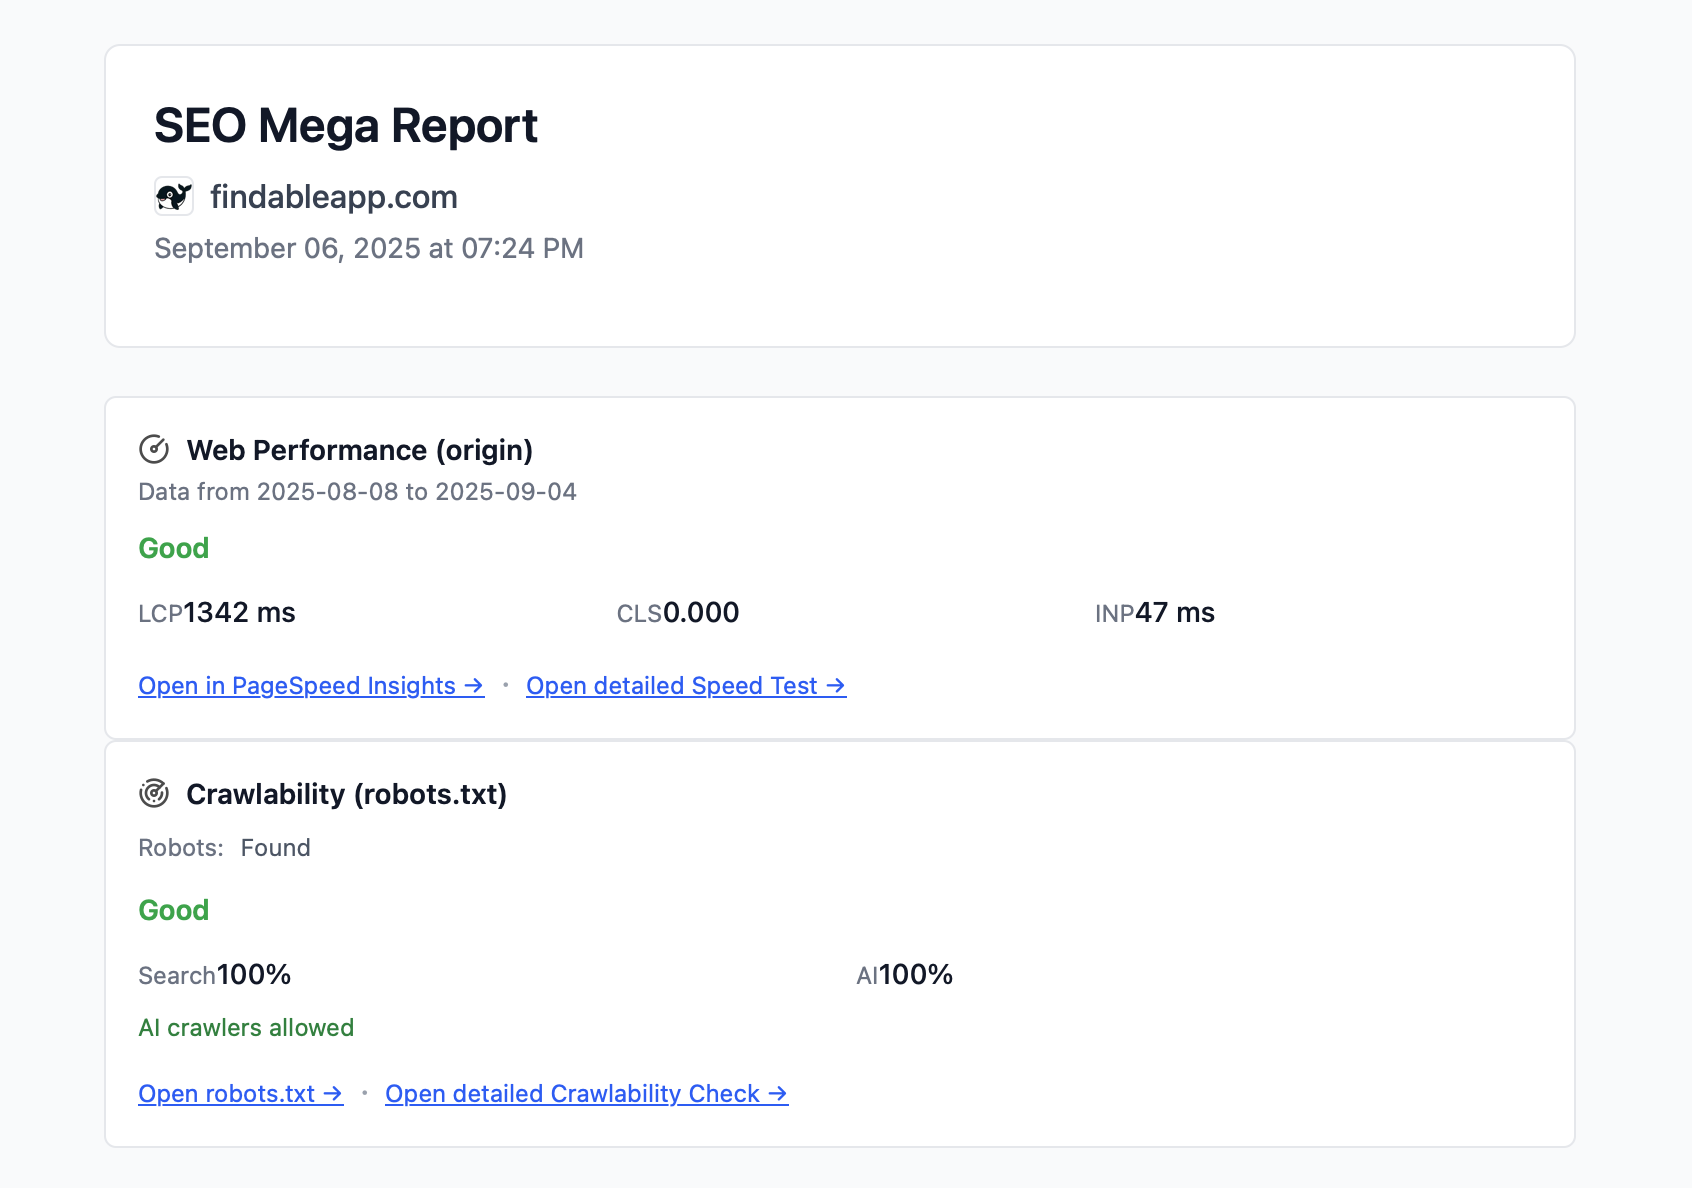Open detailed Crawlability Check link
The height and width of the screenshot is (1188, 1692).
(x=586, y=1094)
